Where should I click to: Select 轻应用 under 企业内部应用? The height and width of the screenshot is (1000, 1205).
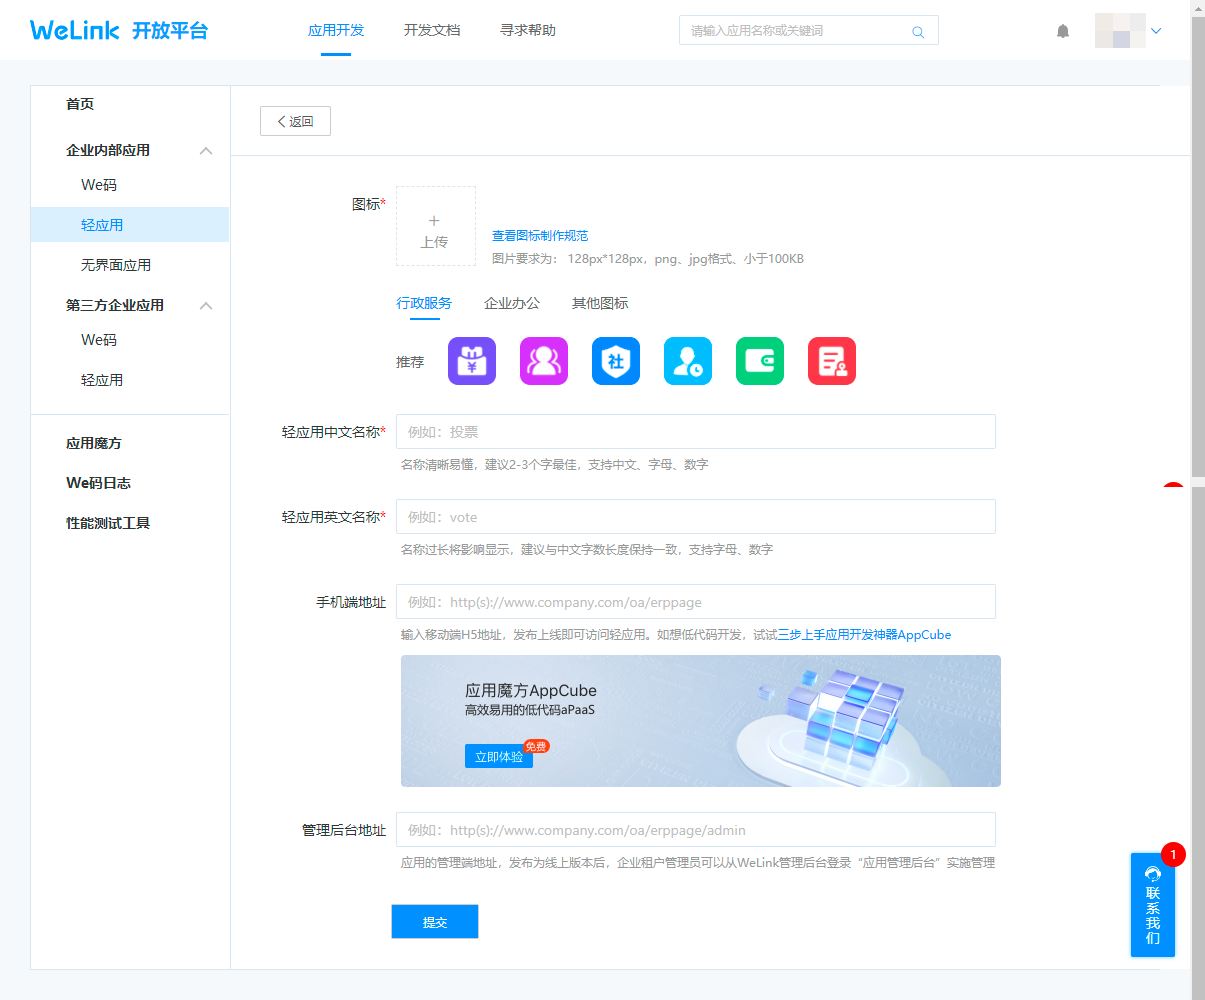pos(130,225)
